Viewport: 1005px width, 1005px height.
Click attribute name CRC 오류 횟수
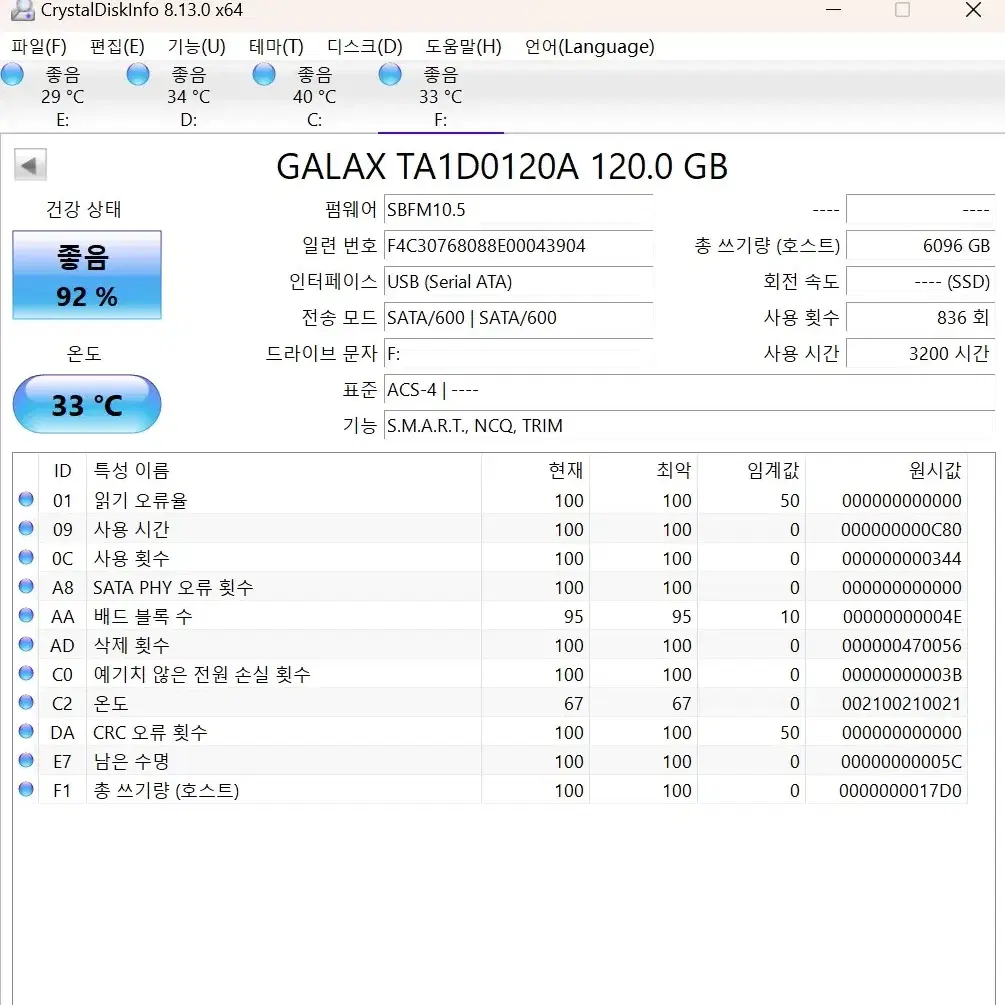(150, 733)
